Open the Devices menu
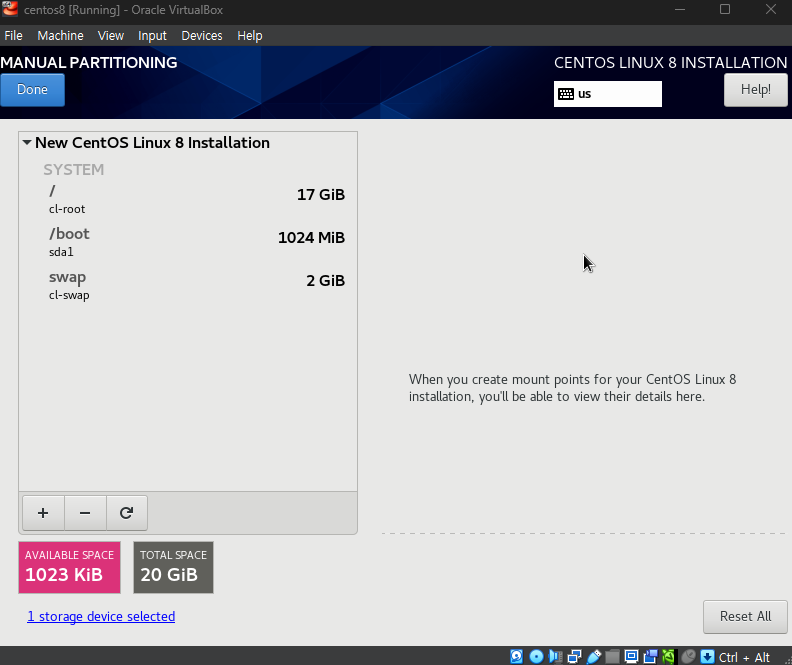The width and height of the screenshot is (792, 665). 202,36
